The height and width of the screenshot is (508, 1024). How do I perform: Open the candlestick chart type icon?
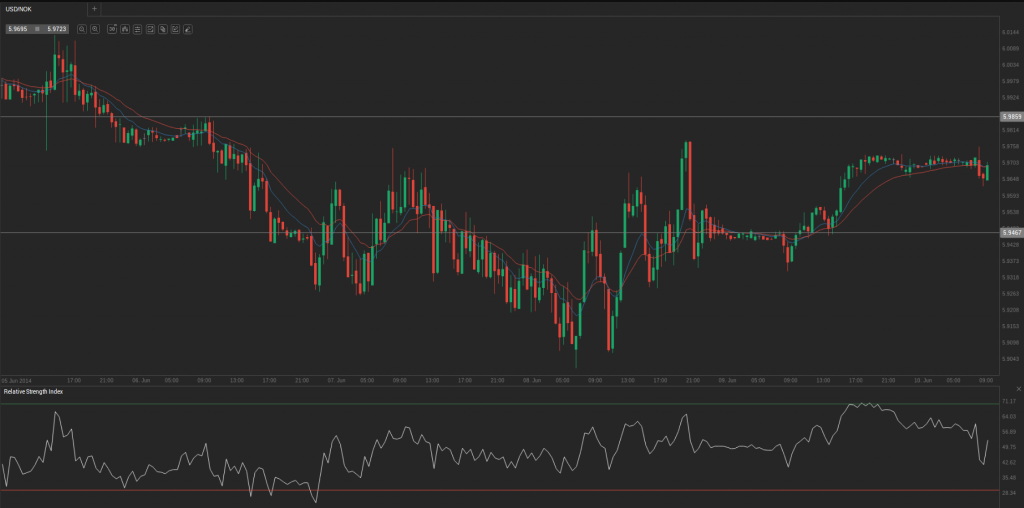[x=125, y=29]
